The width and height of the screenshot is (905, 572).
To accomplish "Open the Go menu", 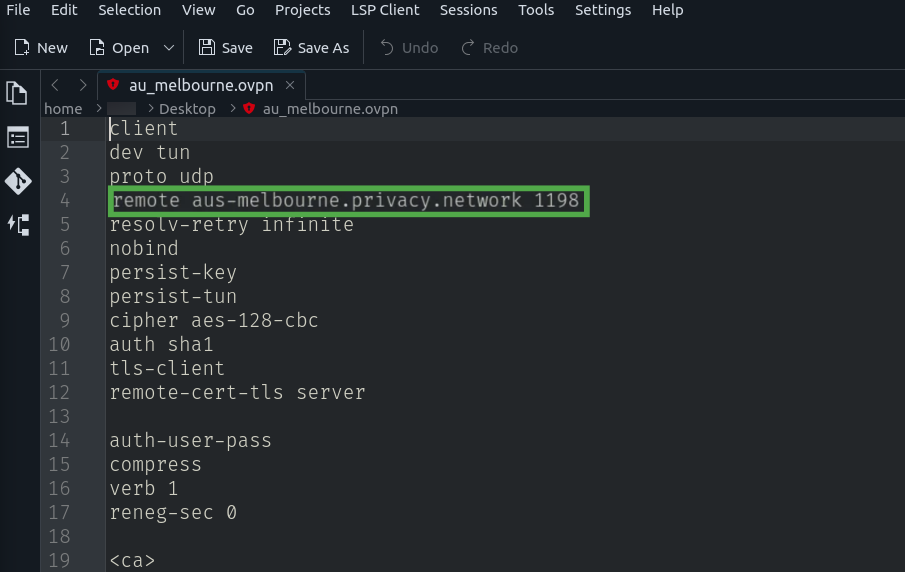I will (245, 10).
